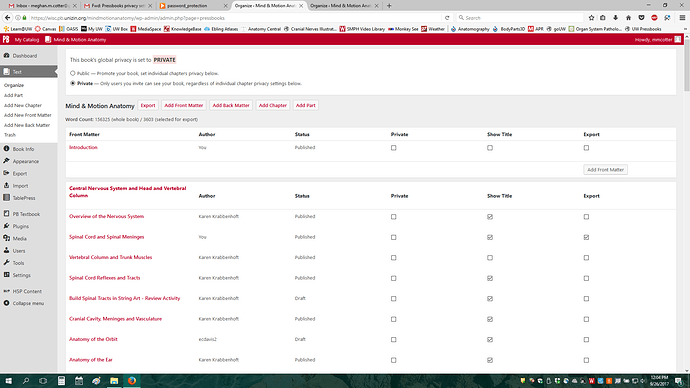Image resolution: width=690 pixels, height=388 pixels.
Task: Click the Firefox icon in the taskbar
Action: coord(132,381)
